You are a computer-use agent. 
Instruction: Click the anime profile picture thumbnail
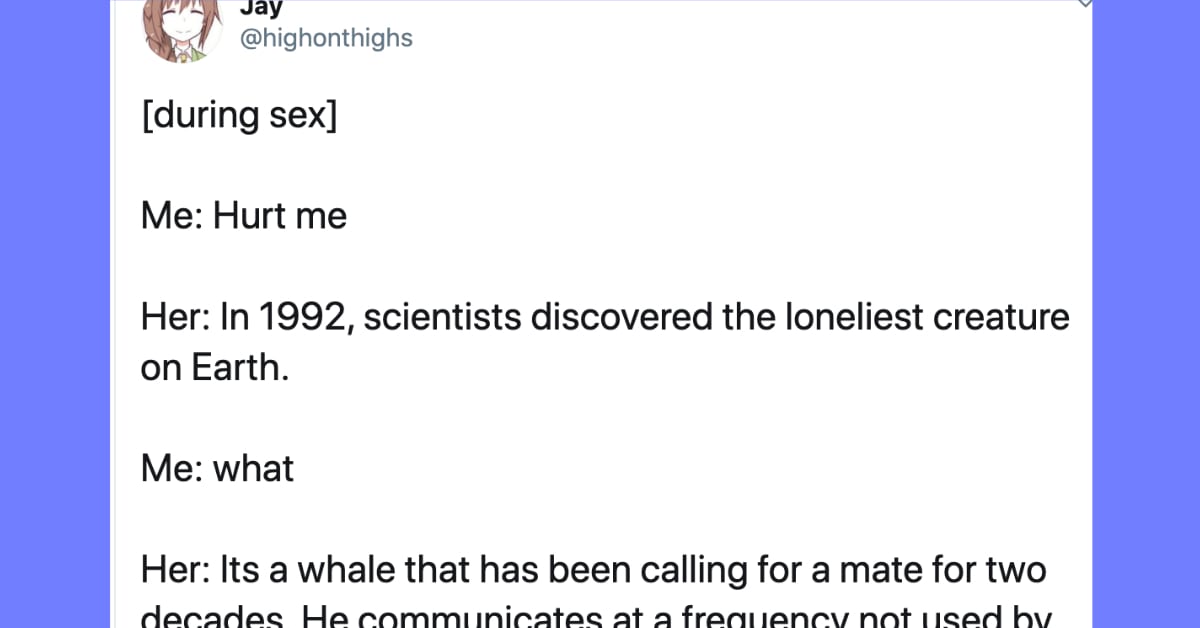coord(183,30)
